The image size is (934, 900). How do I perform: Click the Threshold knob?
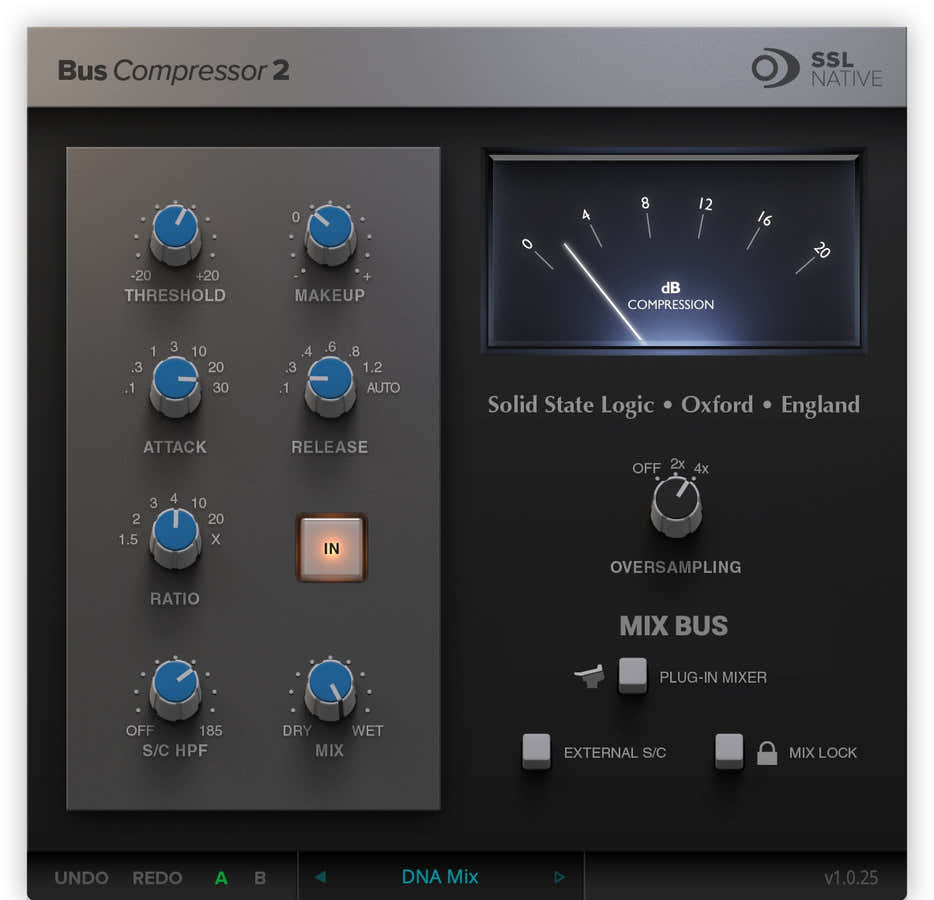175,234
